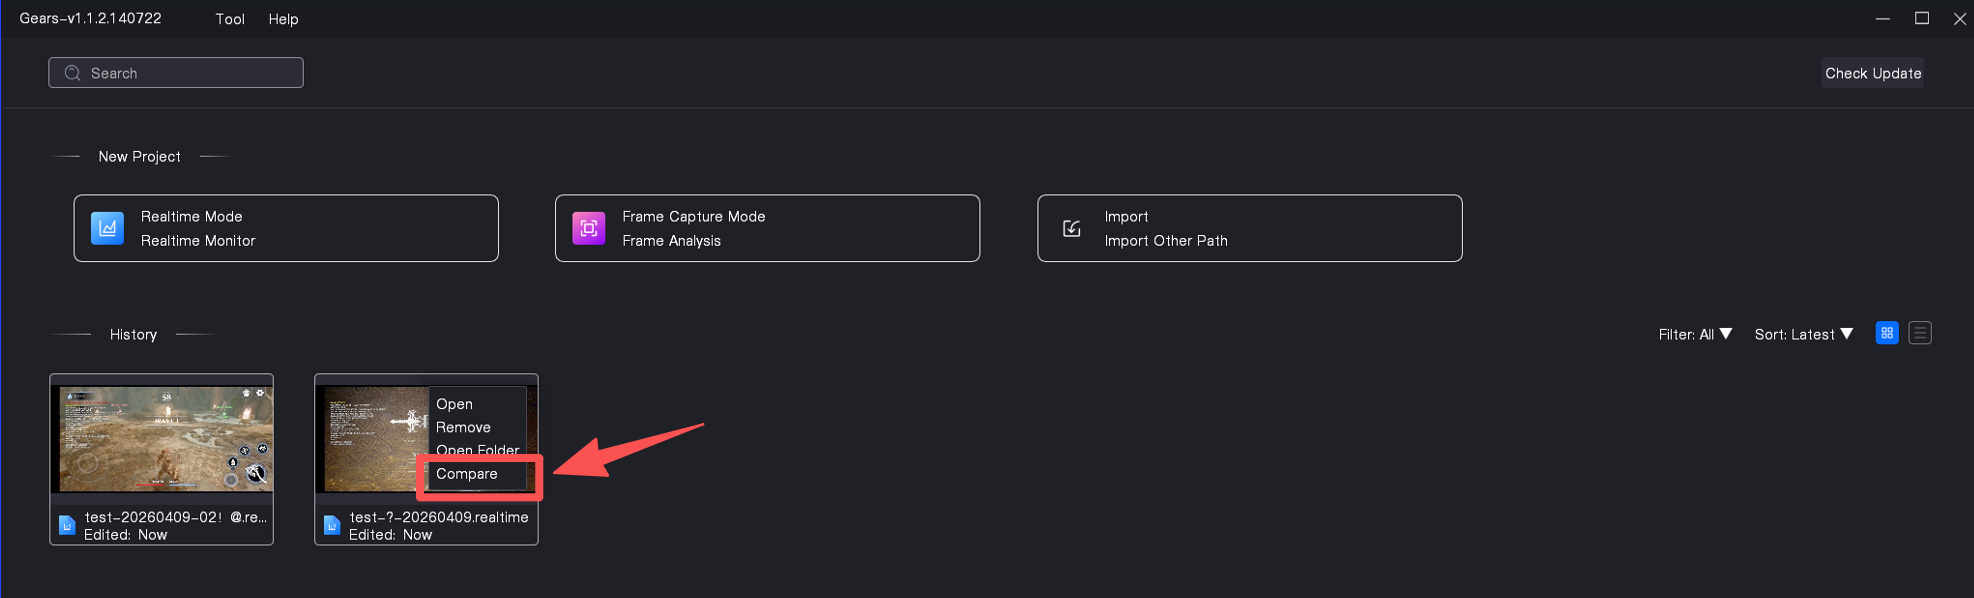Click the Check Update button
The width and height of the screenshot is (1974, 598).
[x=1873, y=73]
